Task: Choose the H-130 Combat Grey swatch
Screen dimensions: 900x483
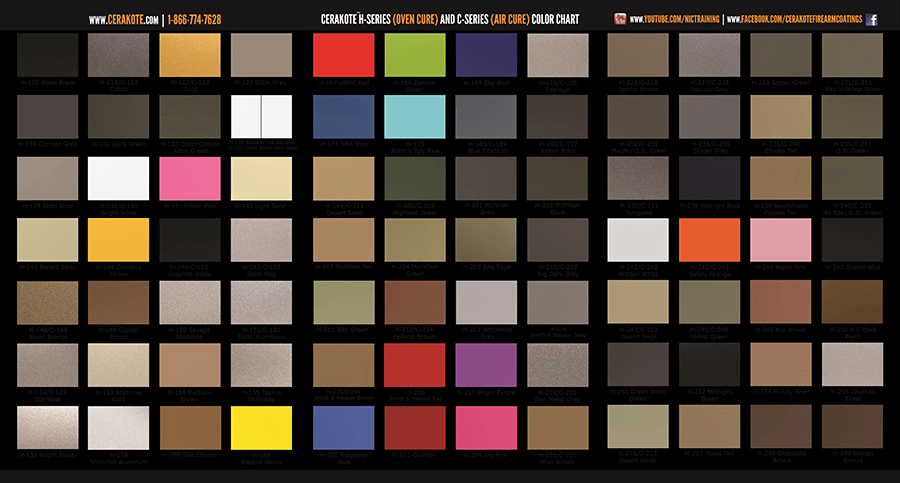Action: tap(48, 117)
